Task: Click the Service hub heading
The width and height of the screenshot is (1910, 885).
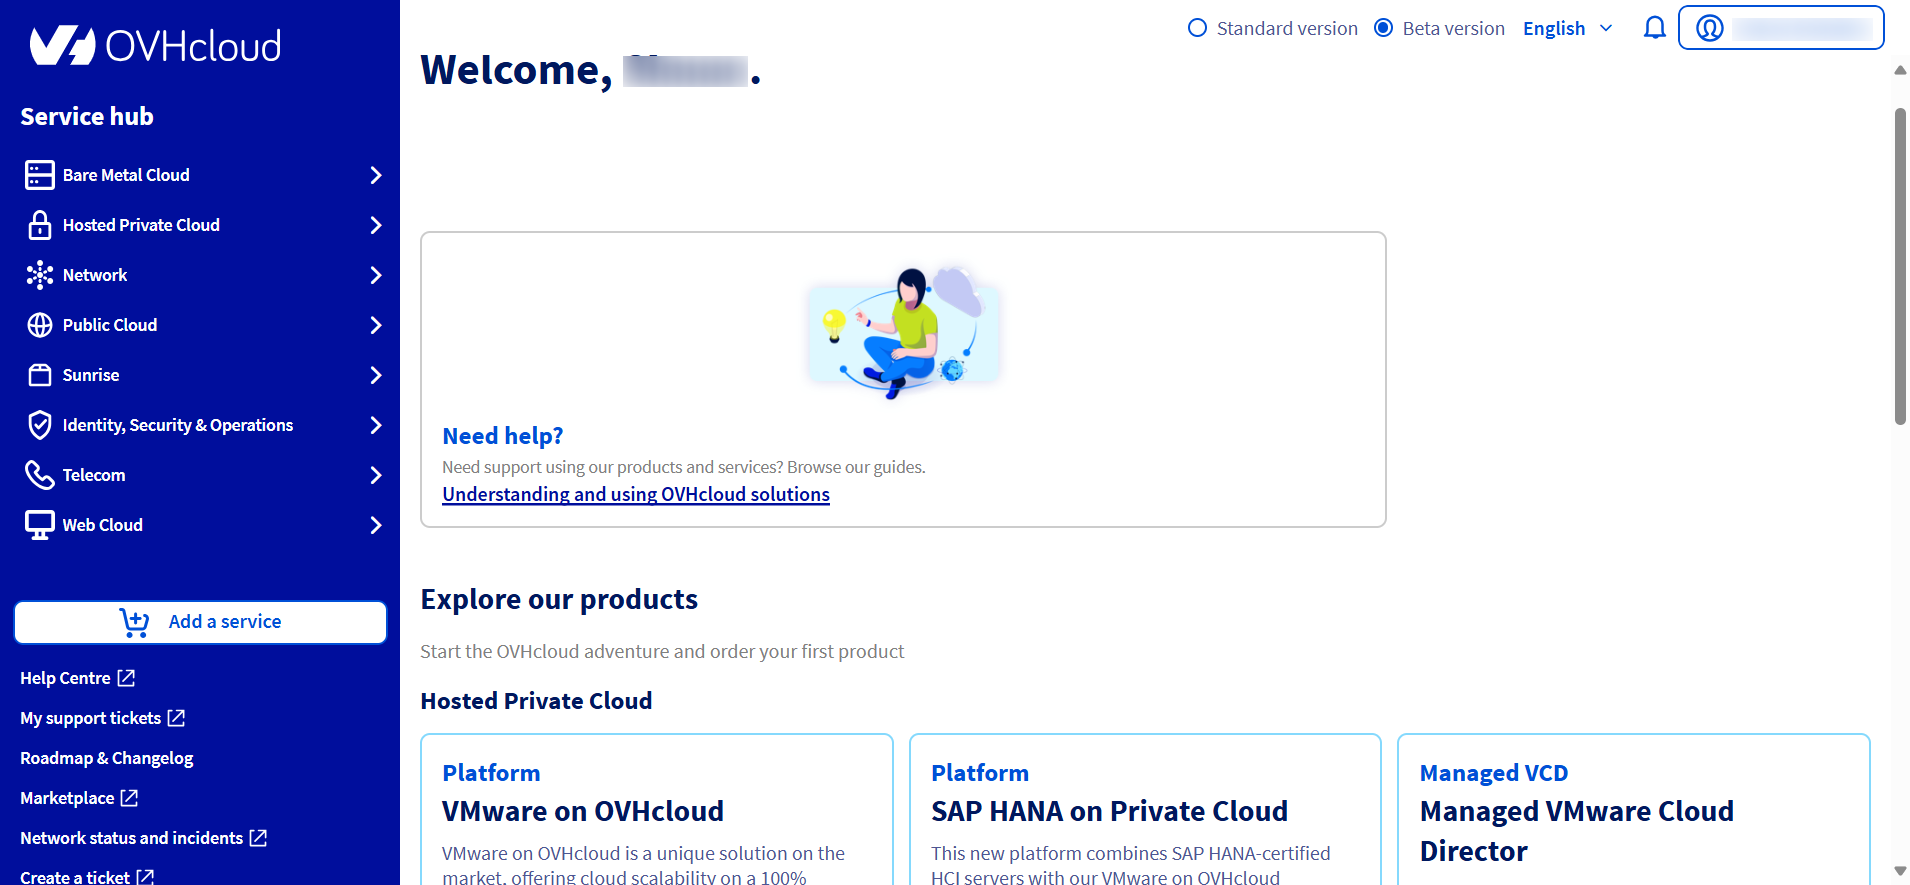Action: [87, 117]
